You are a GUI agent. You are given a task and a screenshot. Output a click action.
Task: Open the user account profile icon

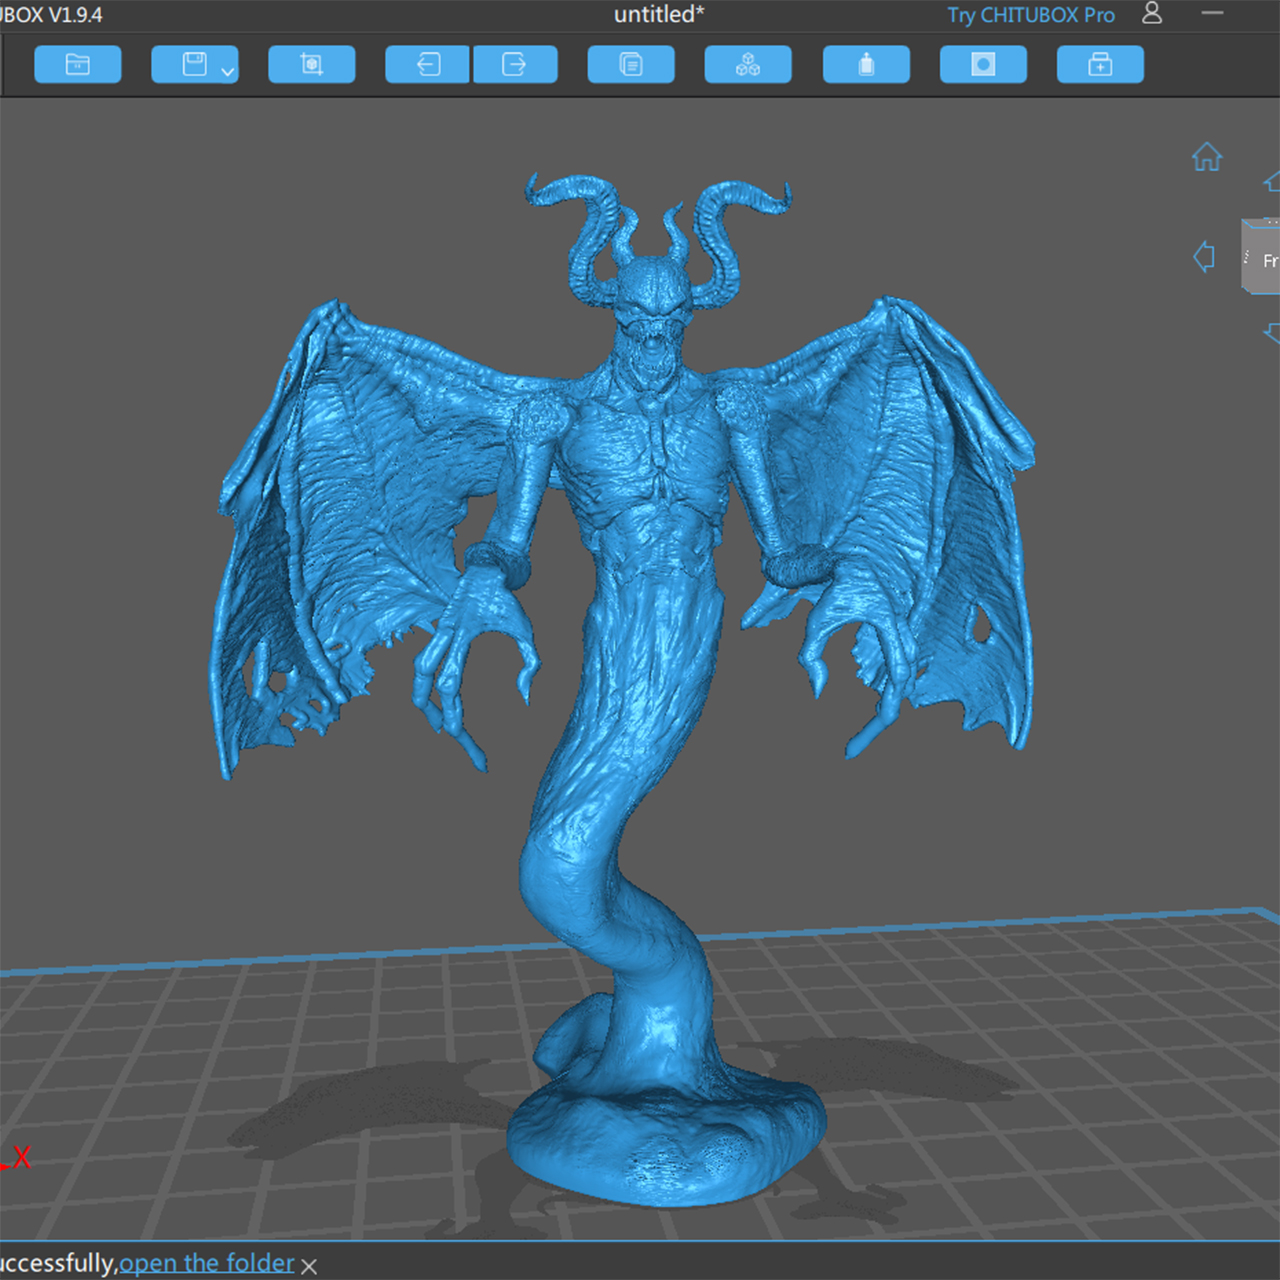point(1152,13)
